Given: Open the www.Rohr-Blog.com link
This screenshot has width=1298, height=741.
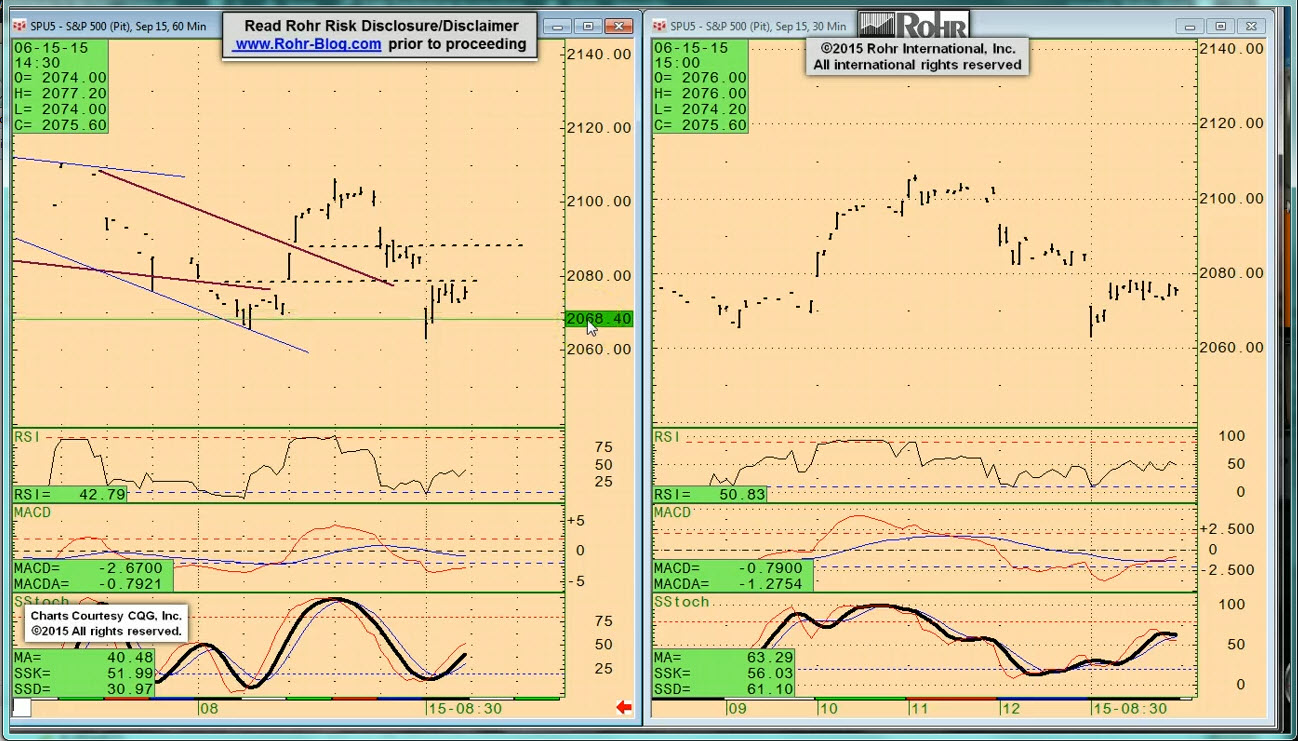Looking at the screenshot, I should tap(308, 44).
